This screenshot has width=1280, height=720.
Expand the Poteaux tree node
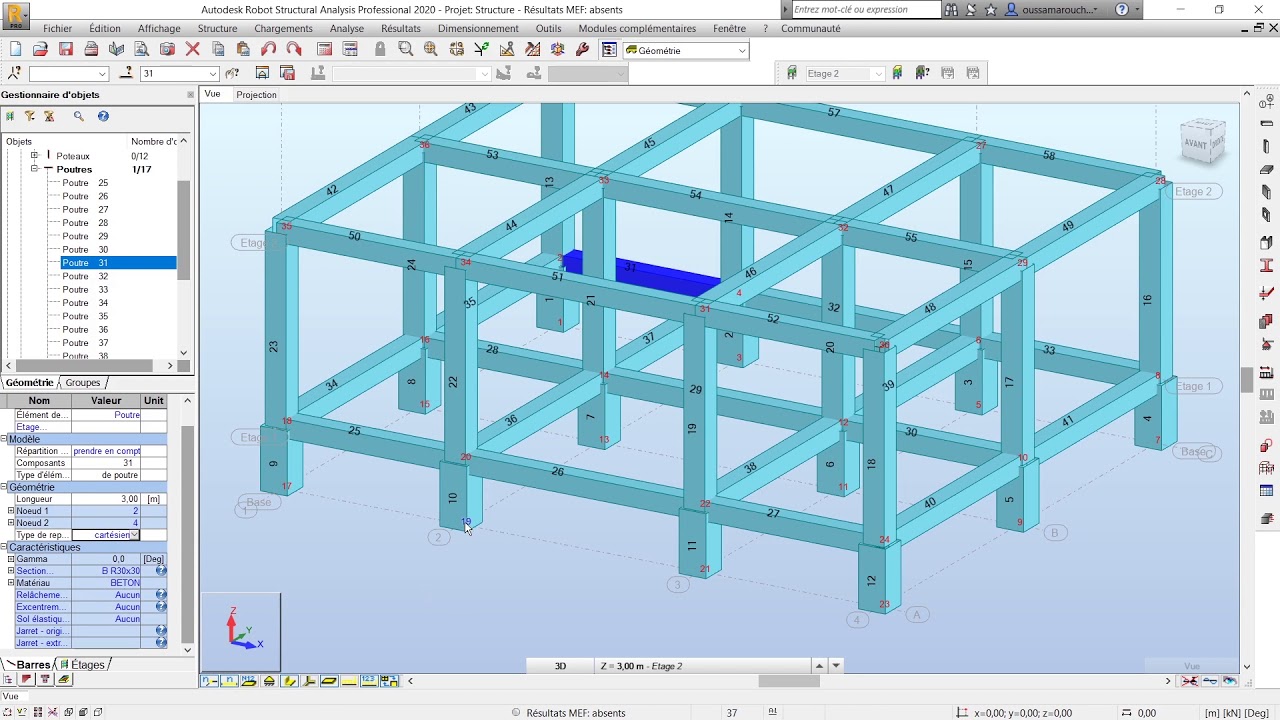(34, 156)
